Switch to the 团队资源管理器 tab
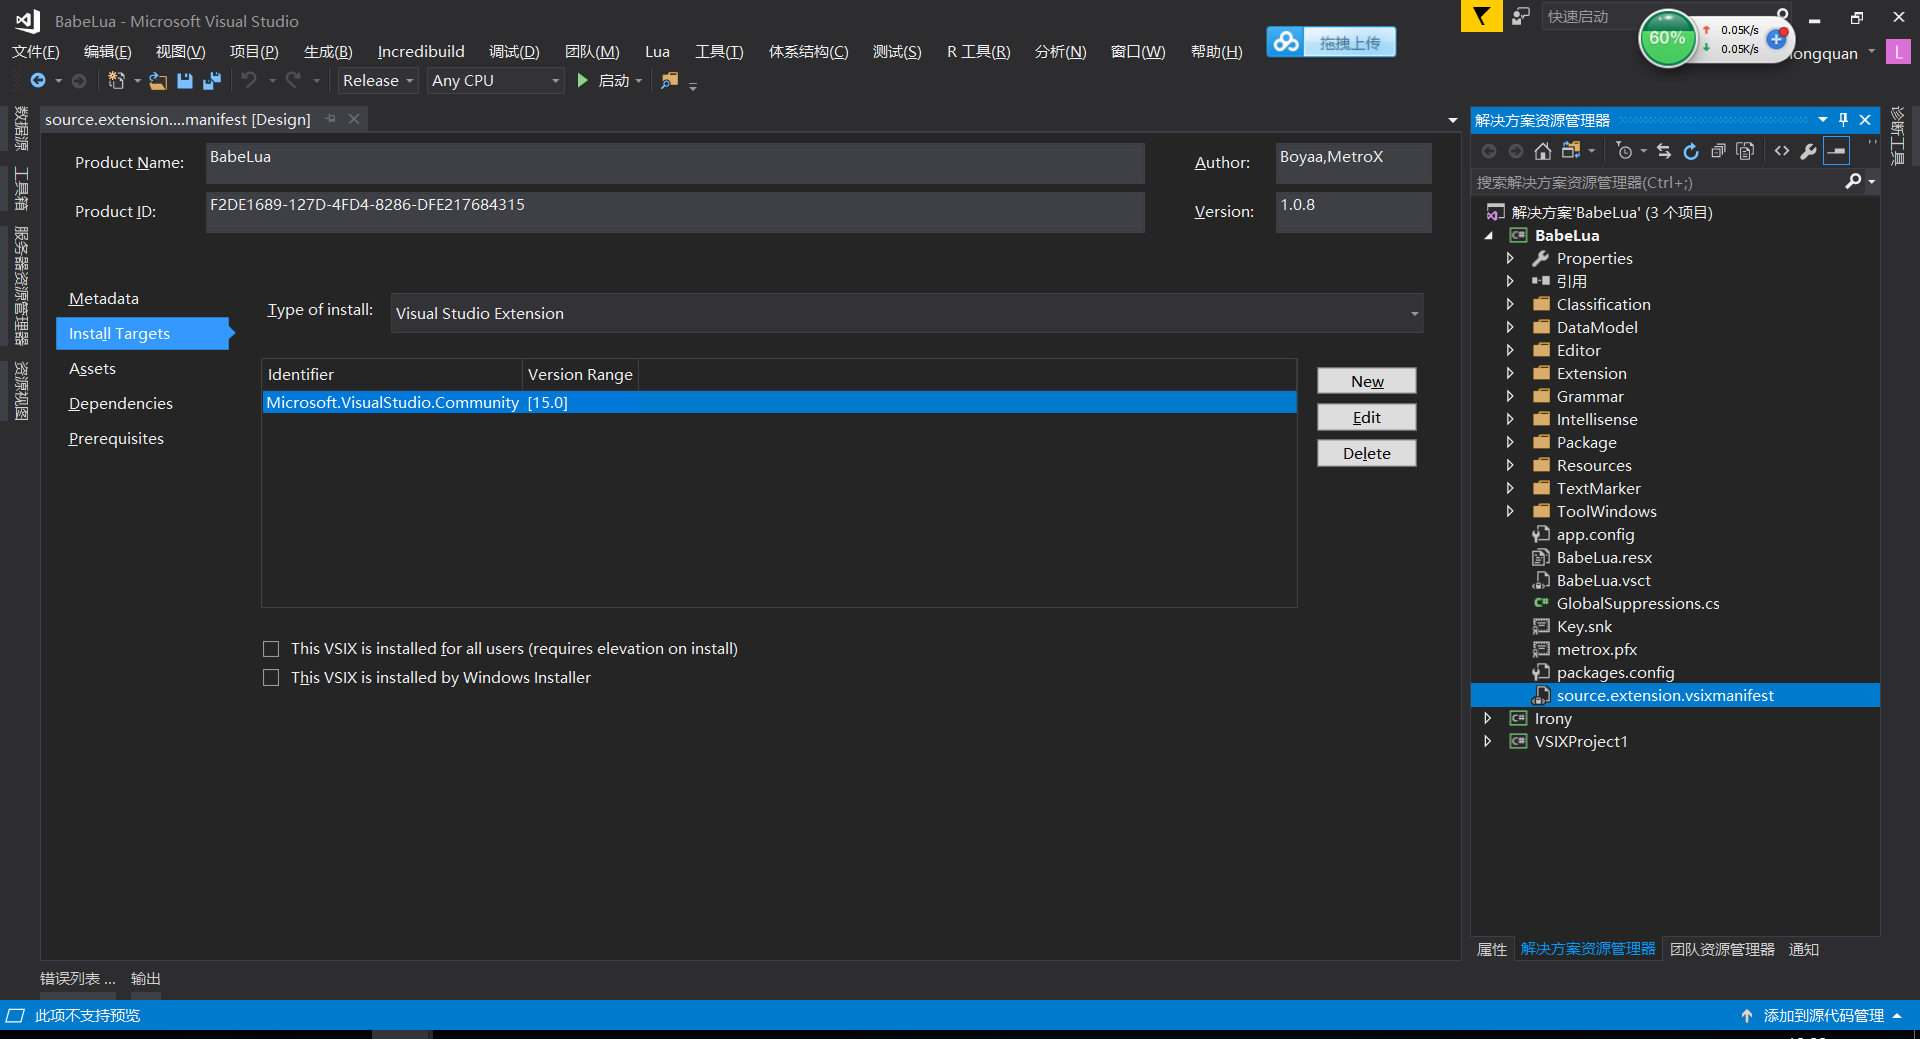1920x1039 pixels. point(1722,949)
